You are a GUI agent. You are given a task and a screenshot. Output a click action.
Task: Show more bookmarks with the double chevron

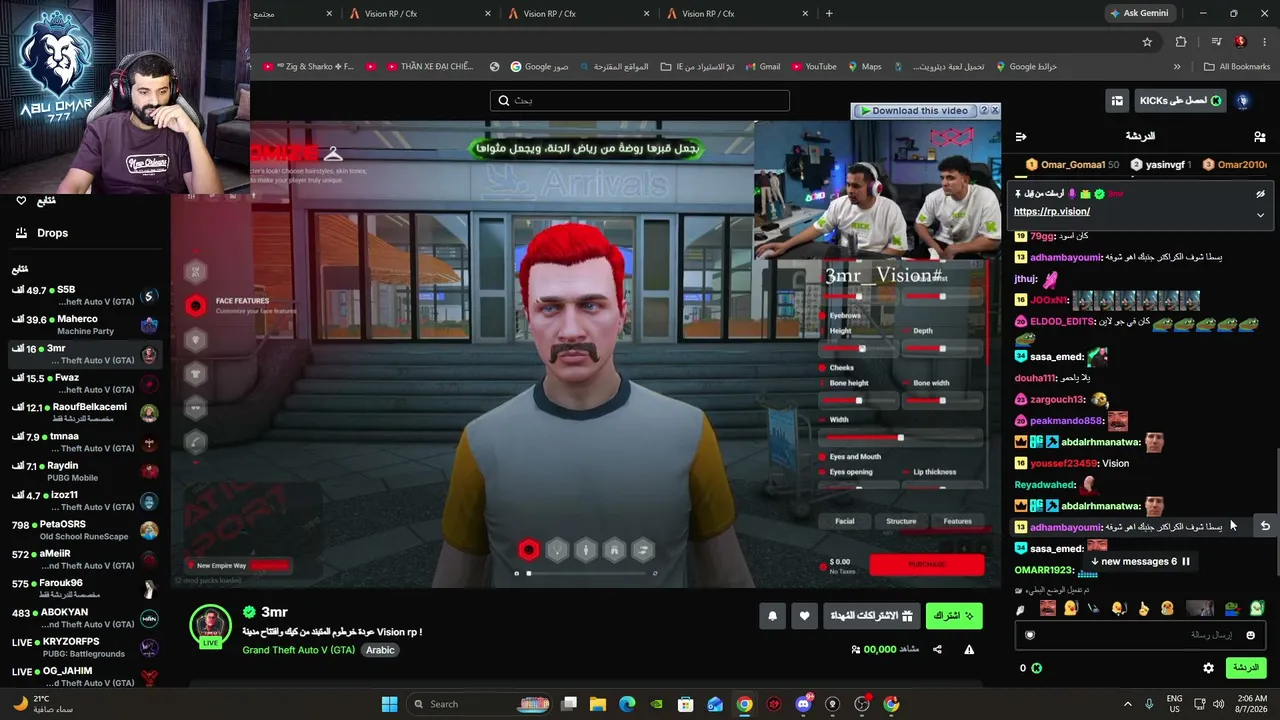pos(1177,67)
